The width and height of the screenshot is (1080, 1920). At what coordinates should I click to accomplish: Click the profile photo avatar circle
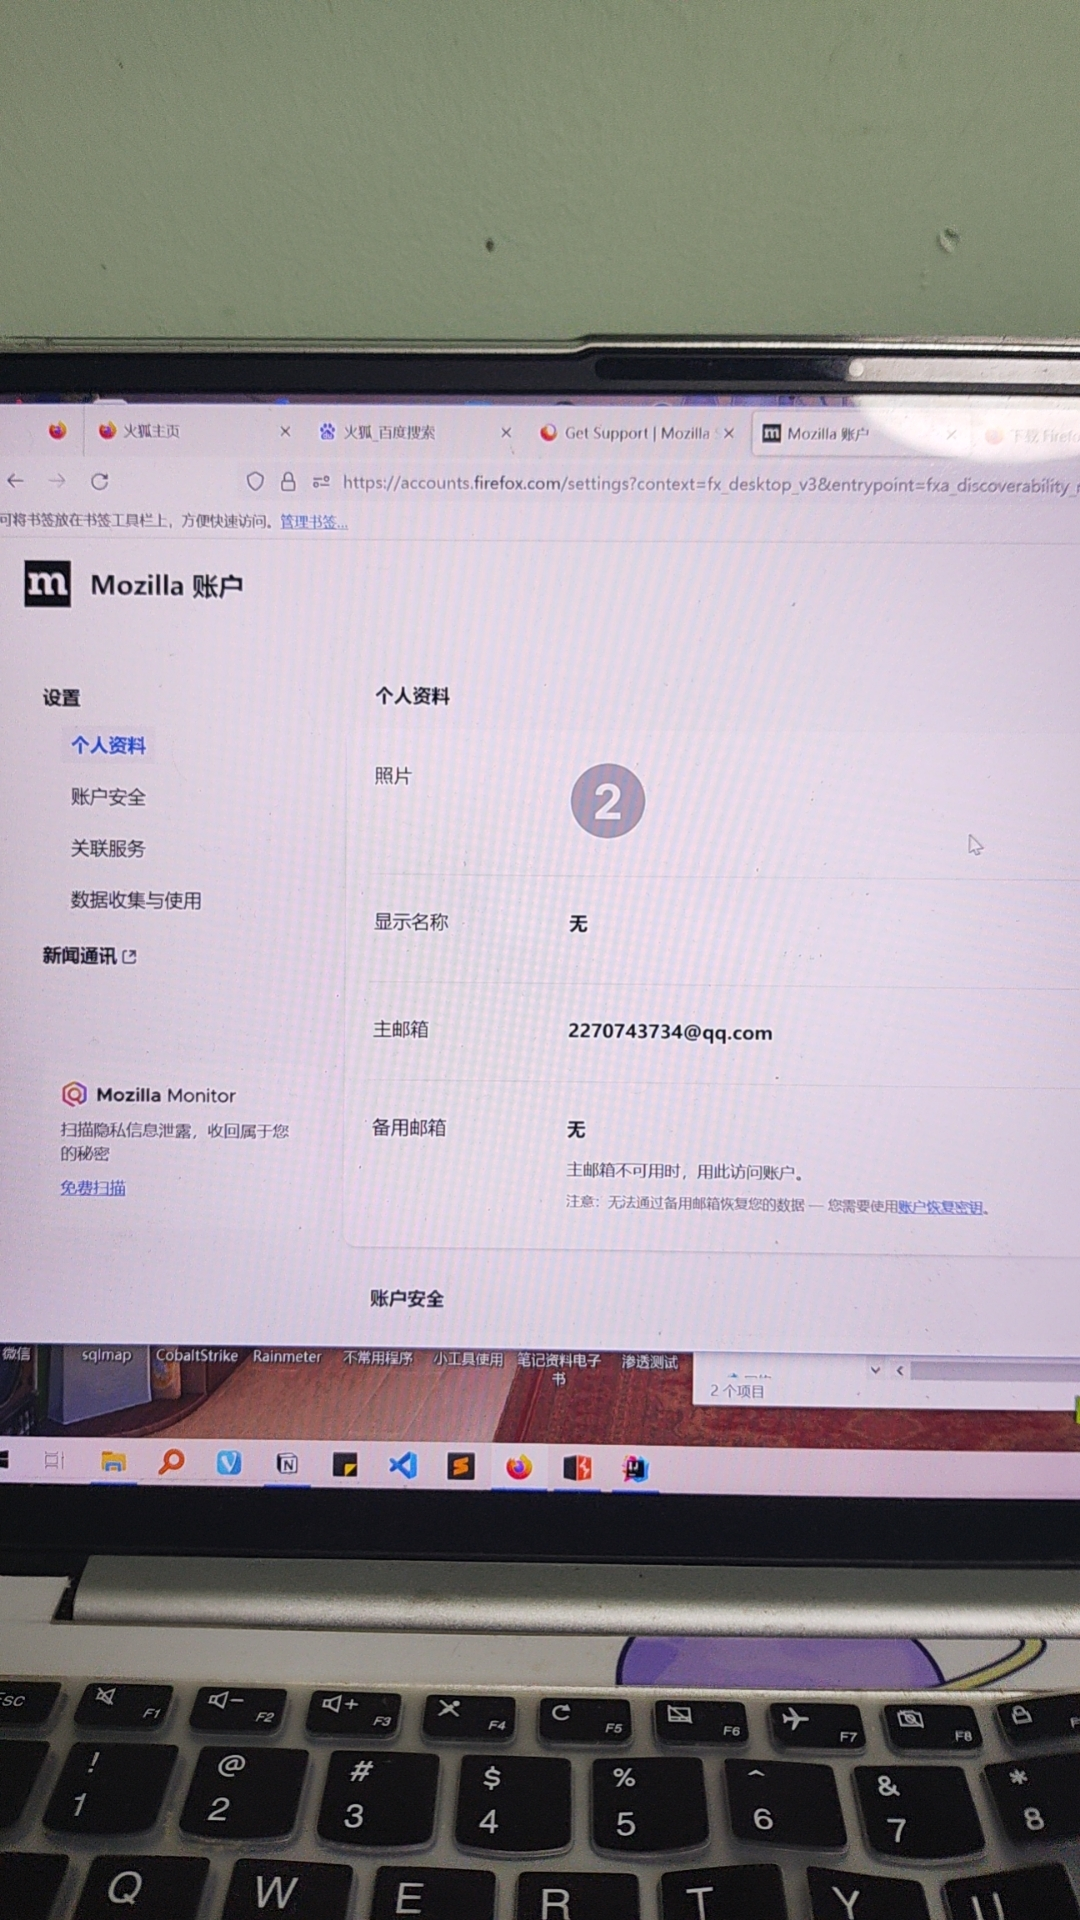[x=607, y=801]
